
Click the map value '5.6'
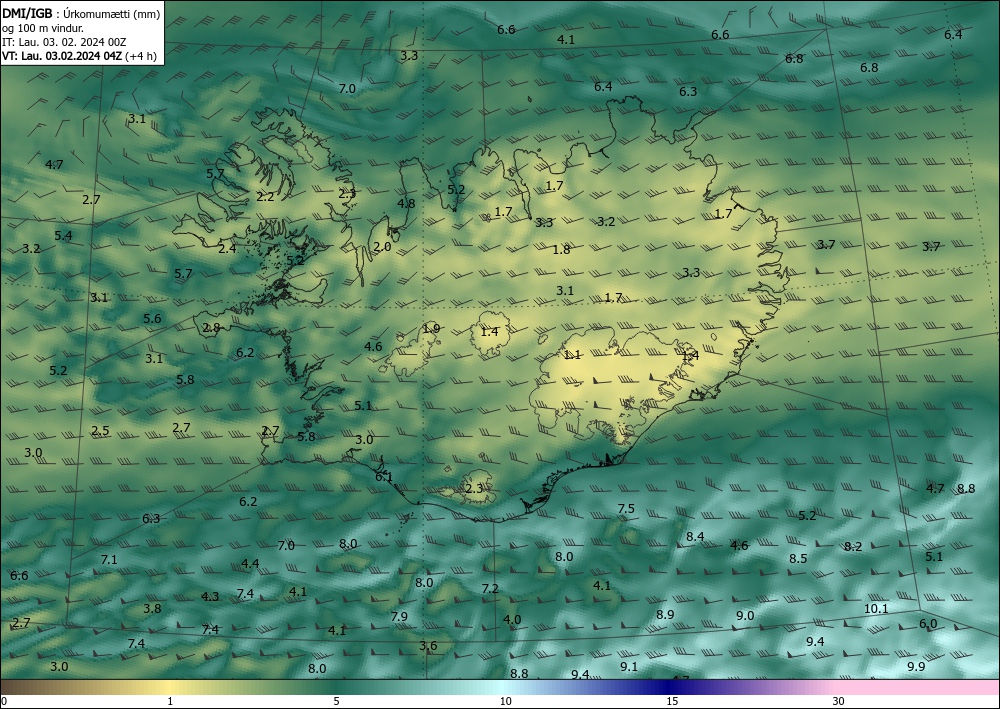coord(152,319)
